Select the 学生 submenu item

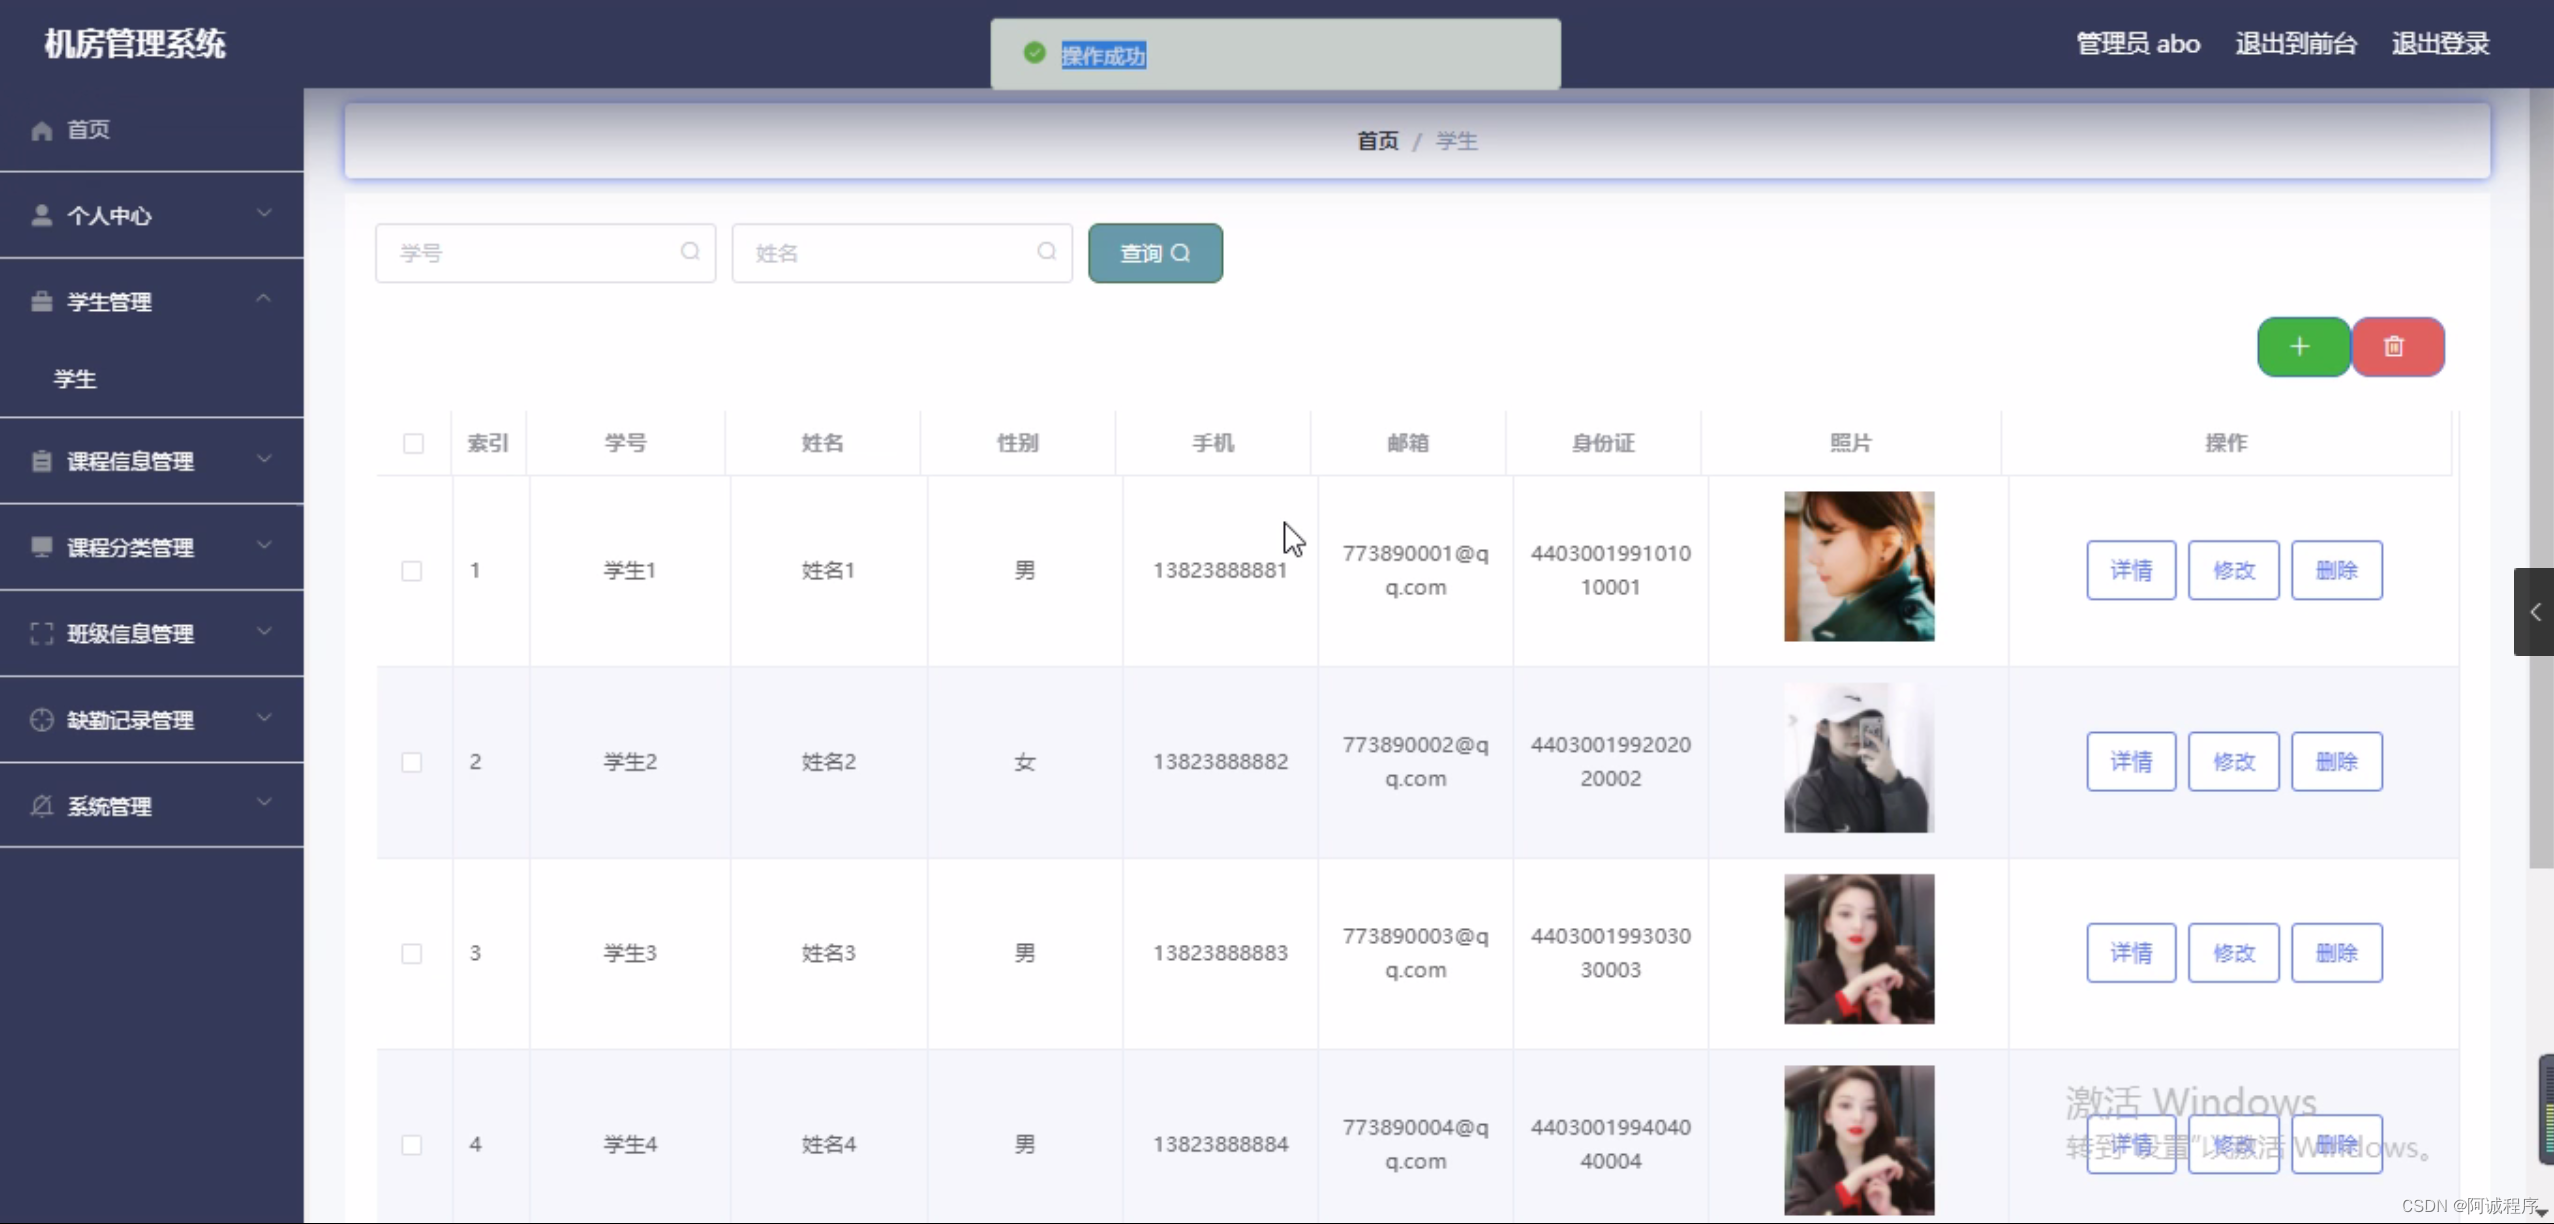coord(76,379)
